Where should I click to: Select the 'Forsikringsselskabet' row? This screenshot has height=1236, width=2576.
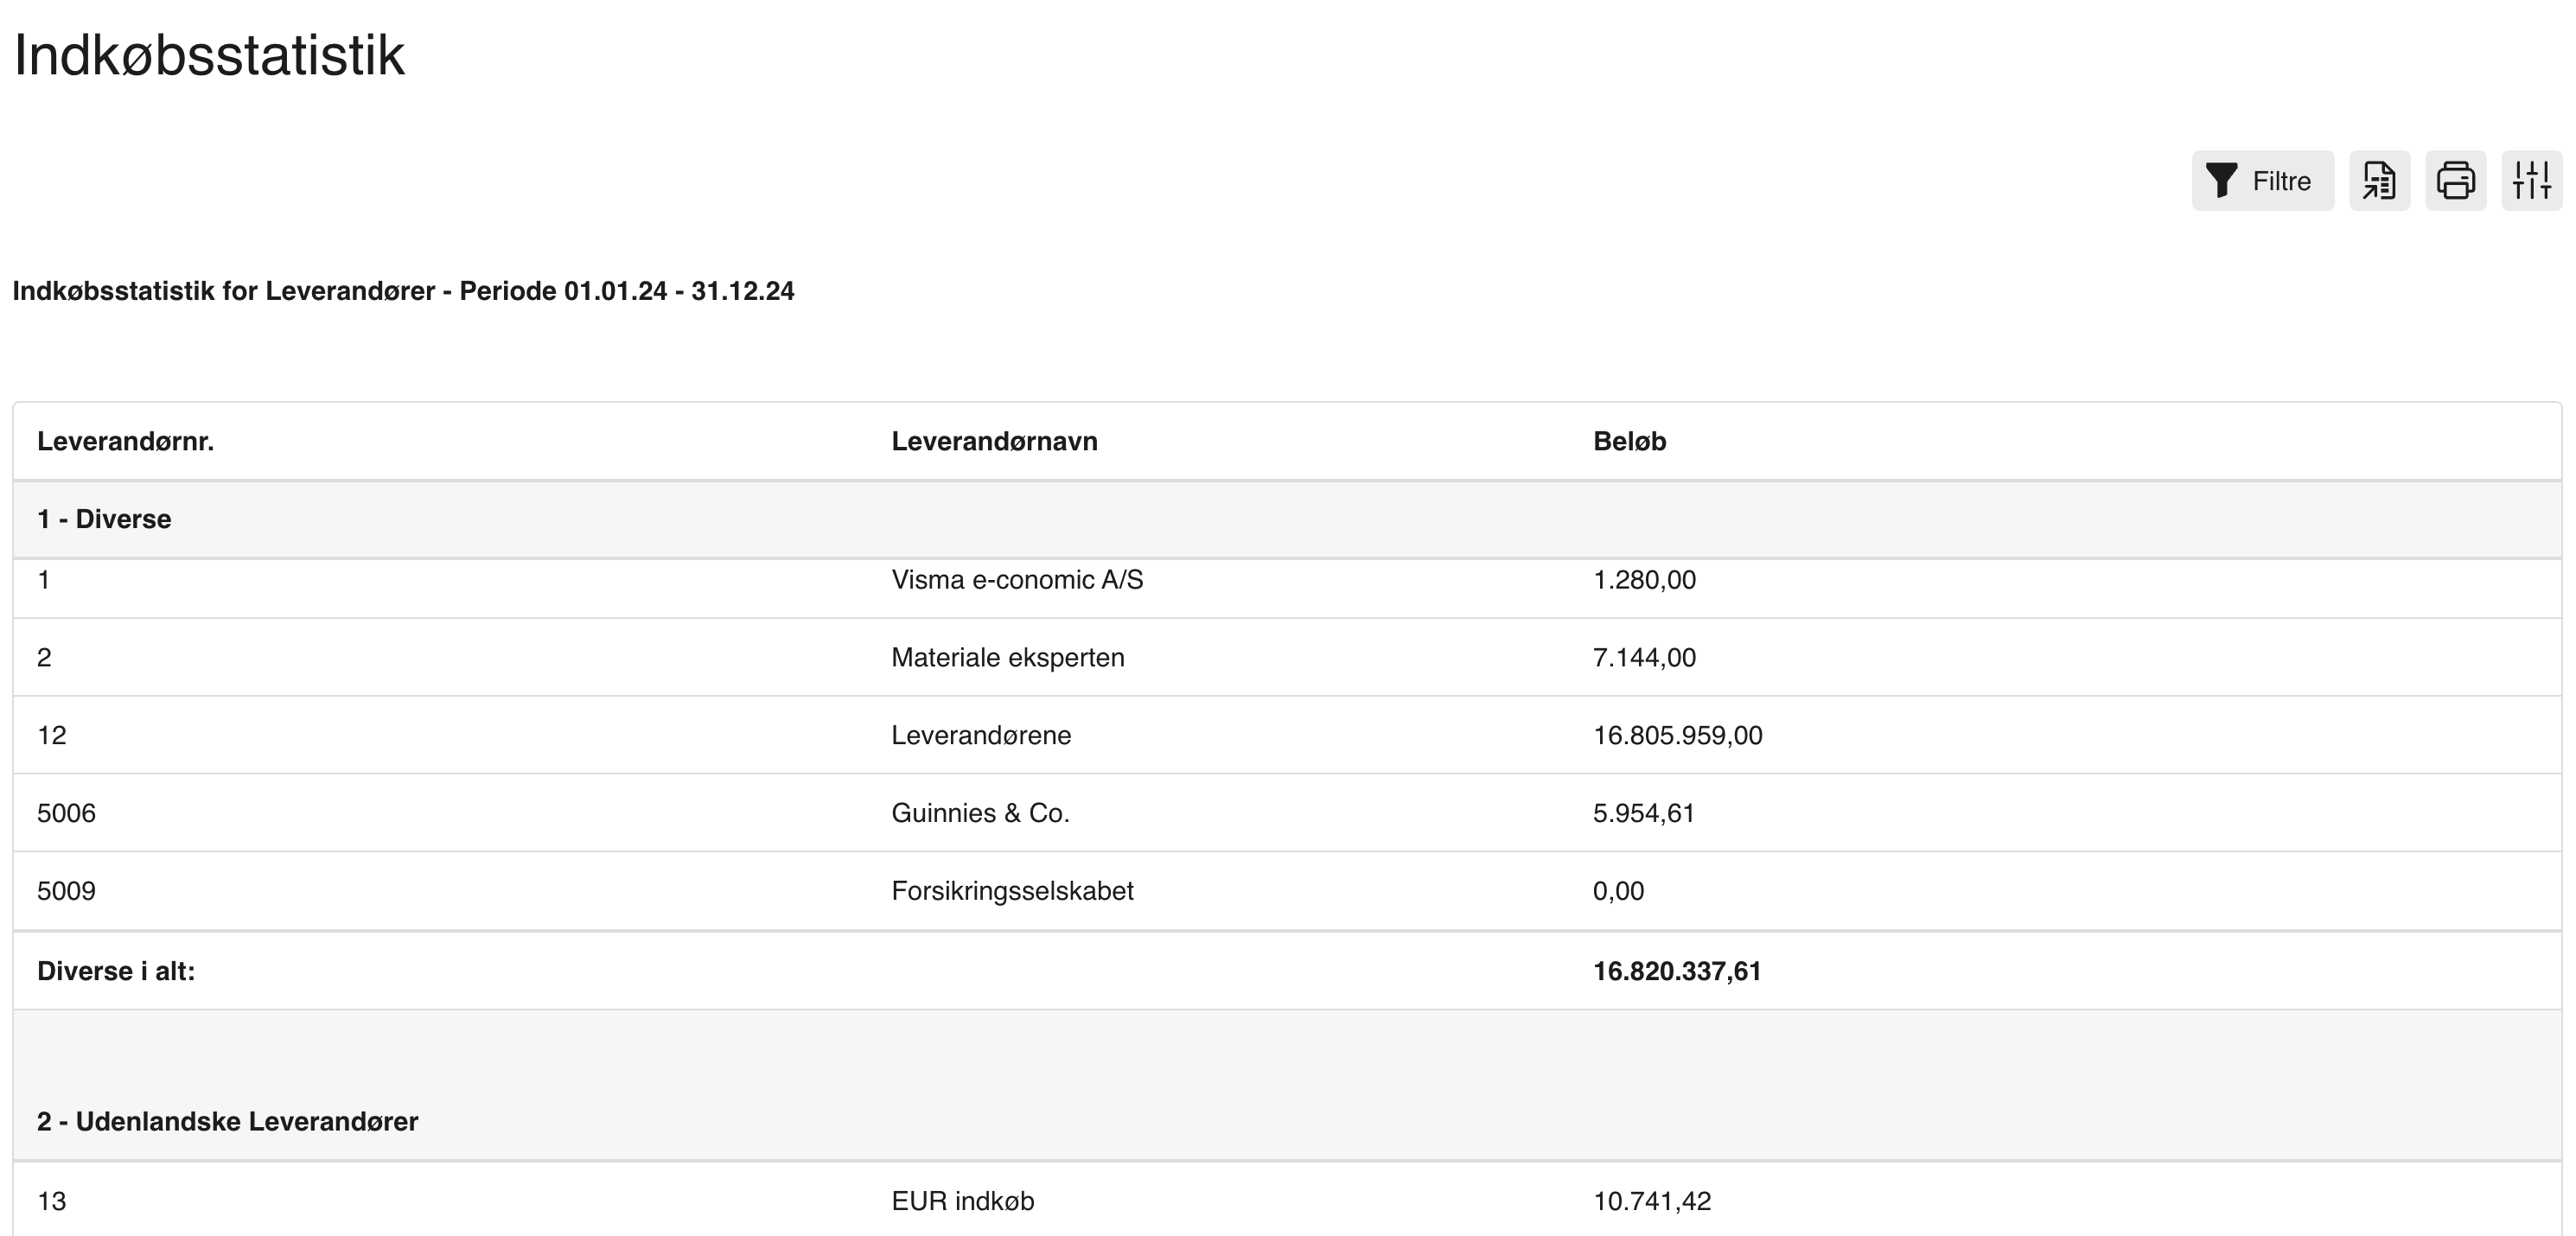(1013, 890)
